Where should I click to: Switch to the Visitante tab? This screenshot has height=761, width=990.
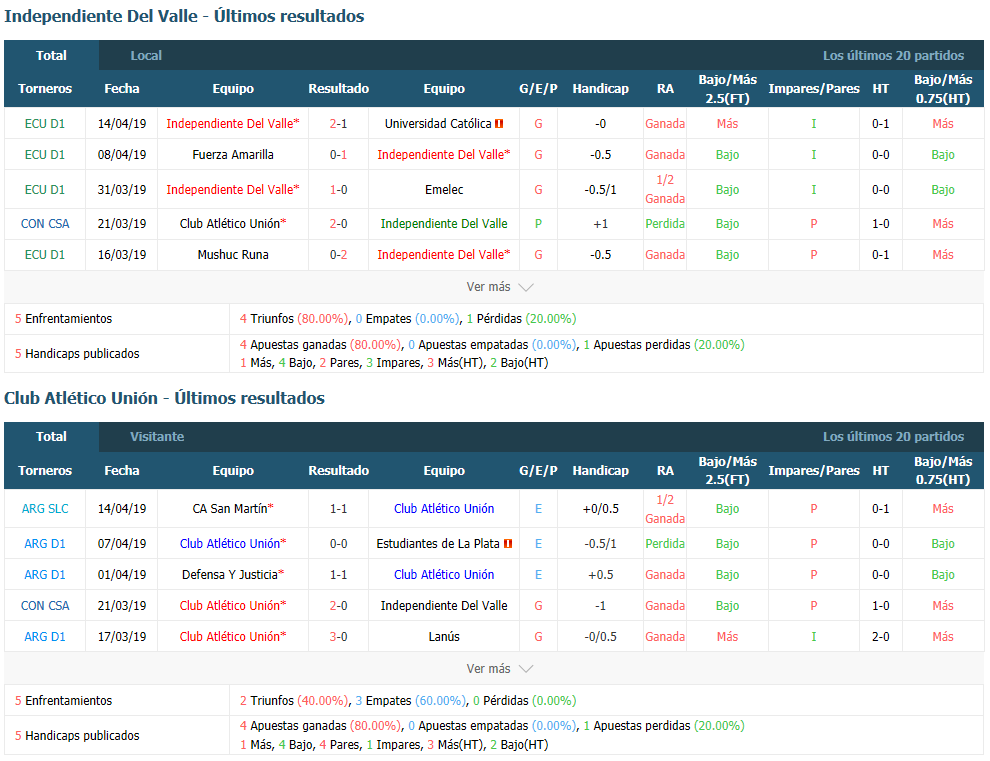coord(157,436)
